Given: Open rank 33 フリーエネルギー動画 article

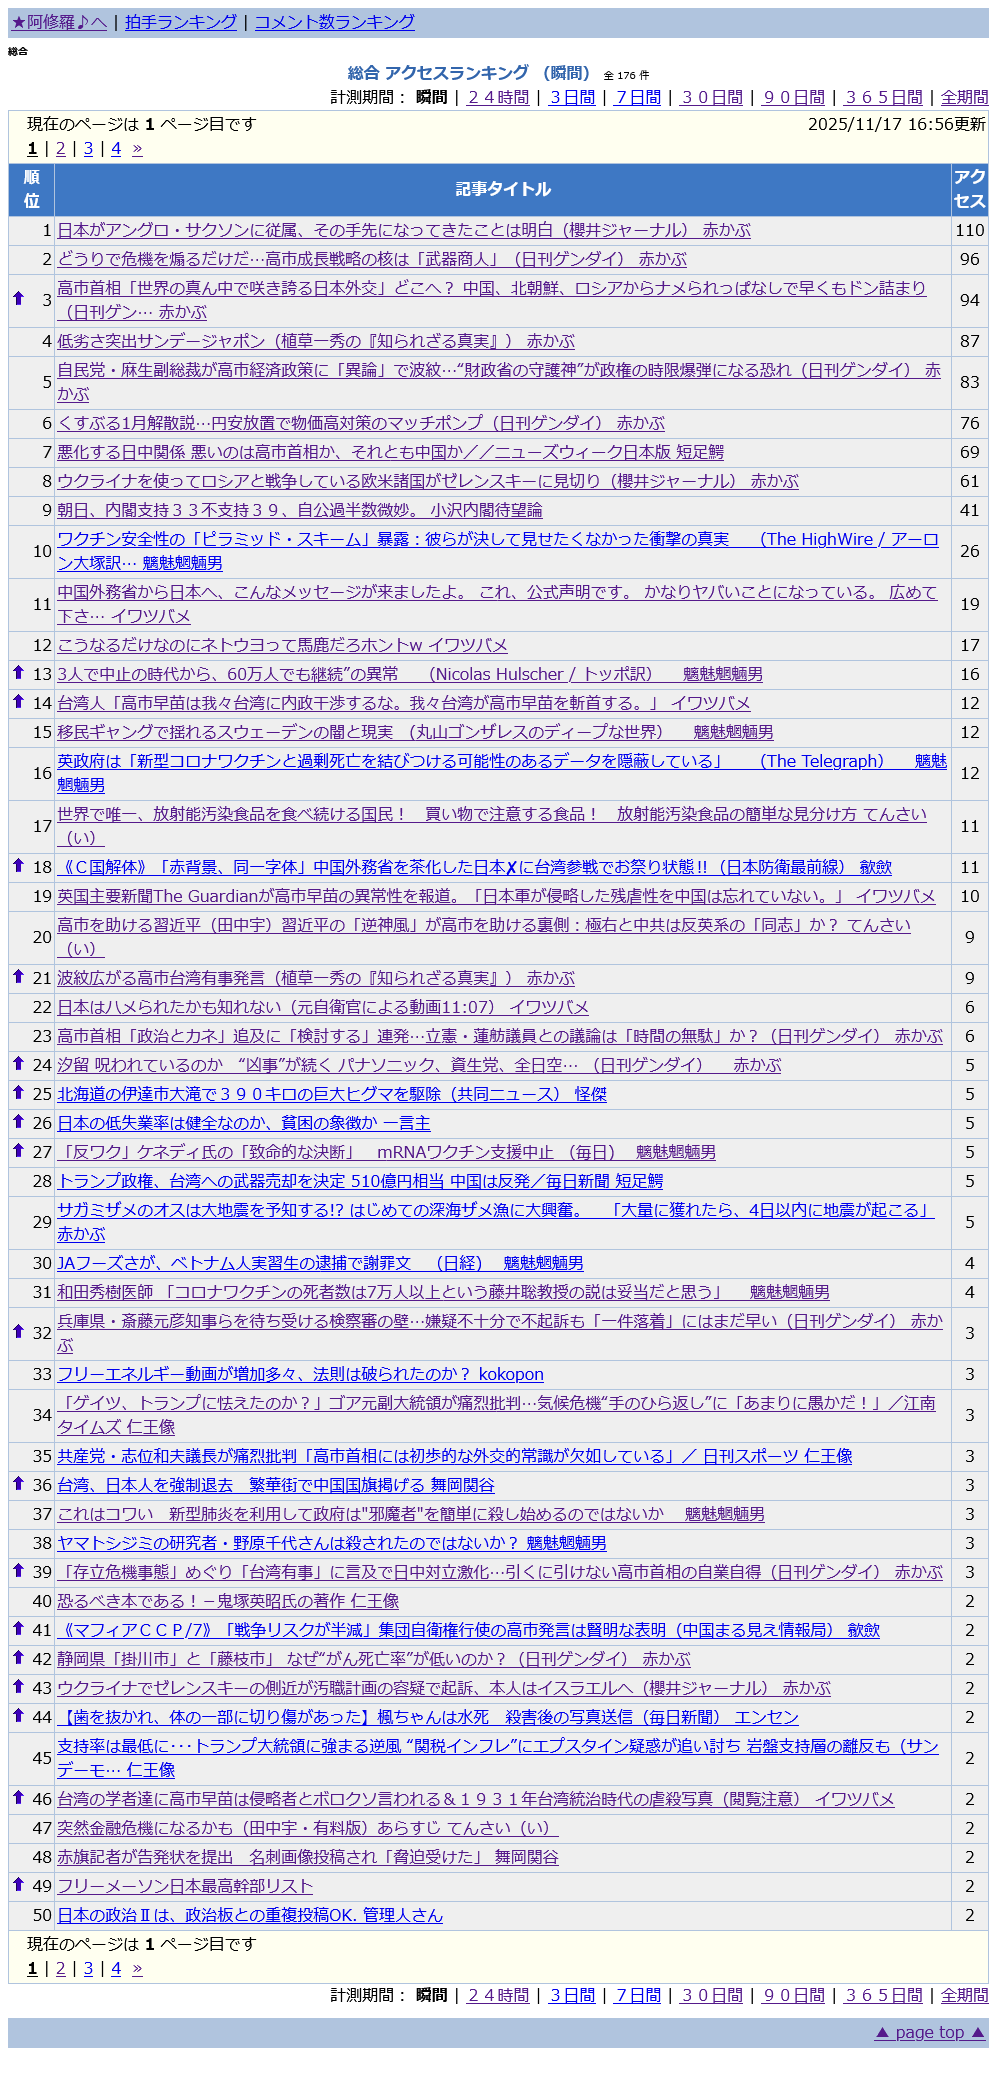Looking at the screenshot, I should coord(300,1374).
